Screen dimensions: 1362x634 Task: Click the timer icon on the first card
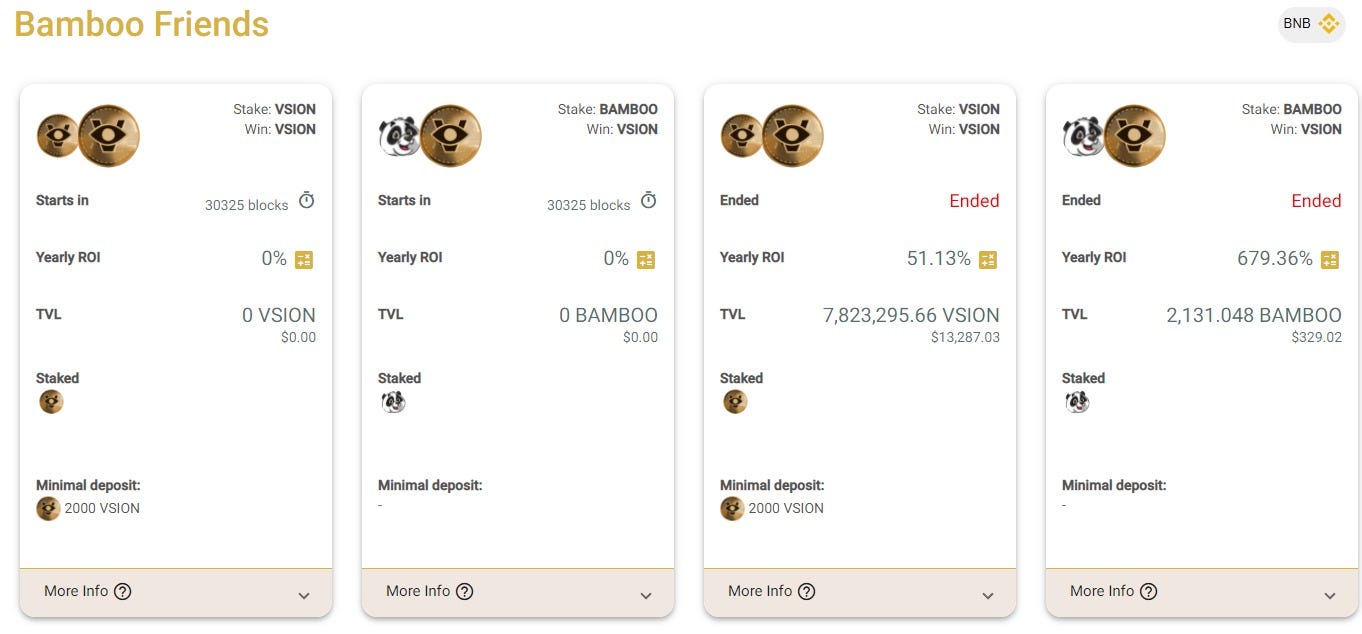tap(307, 201)
